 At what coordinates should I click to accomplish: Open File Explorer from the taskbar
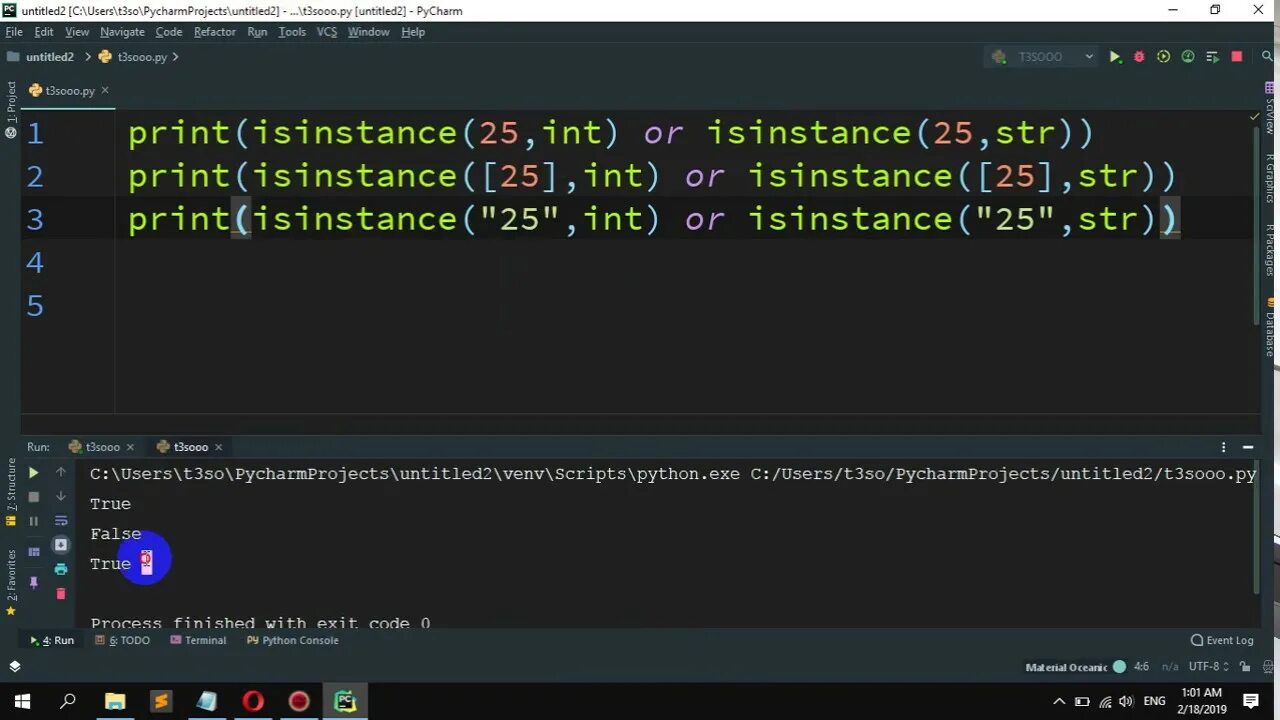click(x=115, y=701)
